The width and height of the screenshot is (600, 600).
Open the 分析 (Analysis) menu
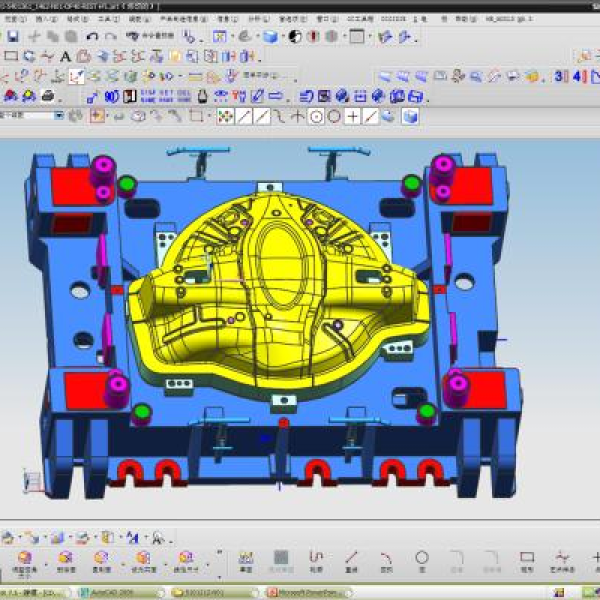(x=254, y=19)
